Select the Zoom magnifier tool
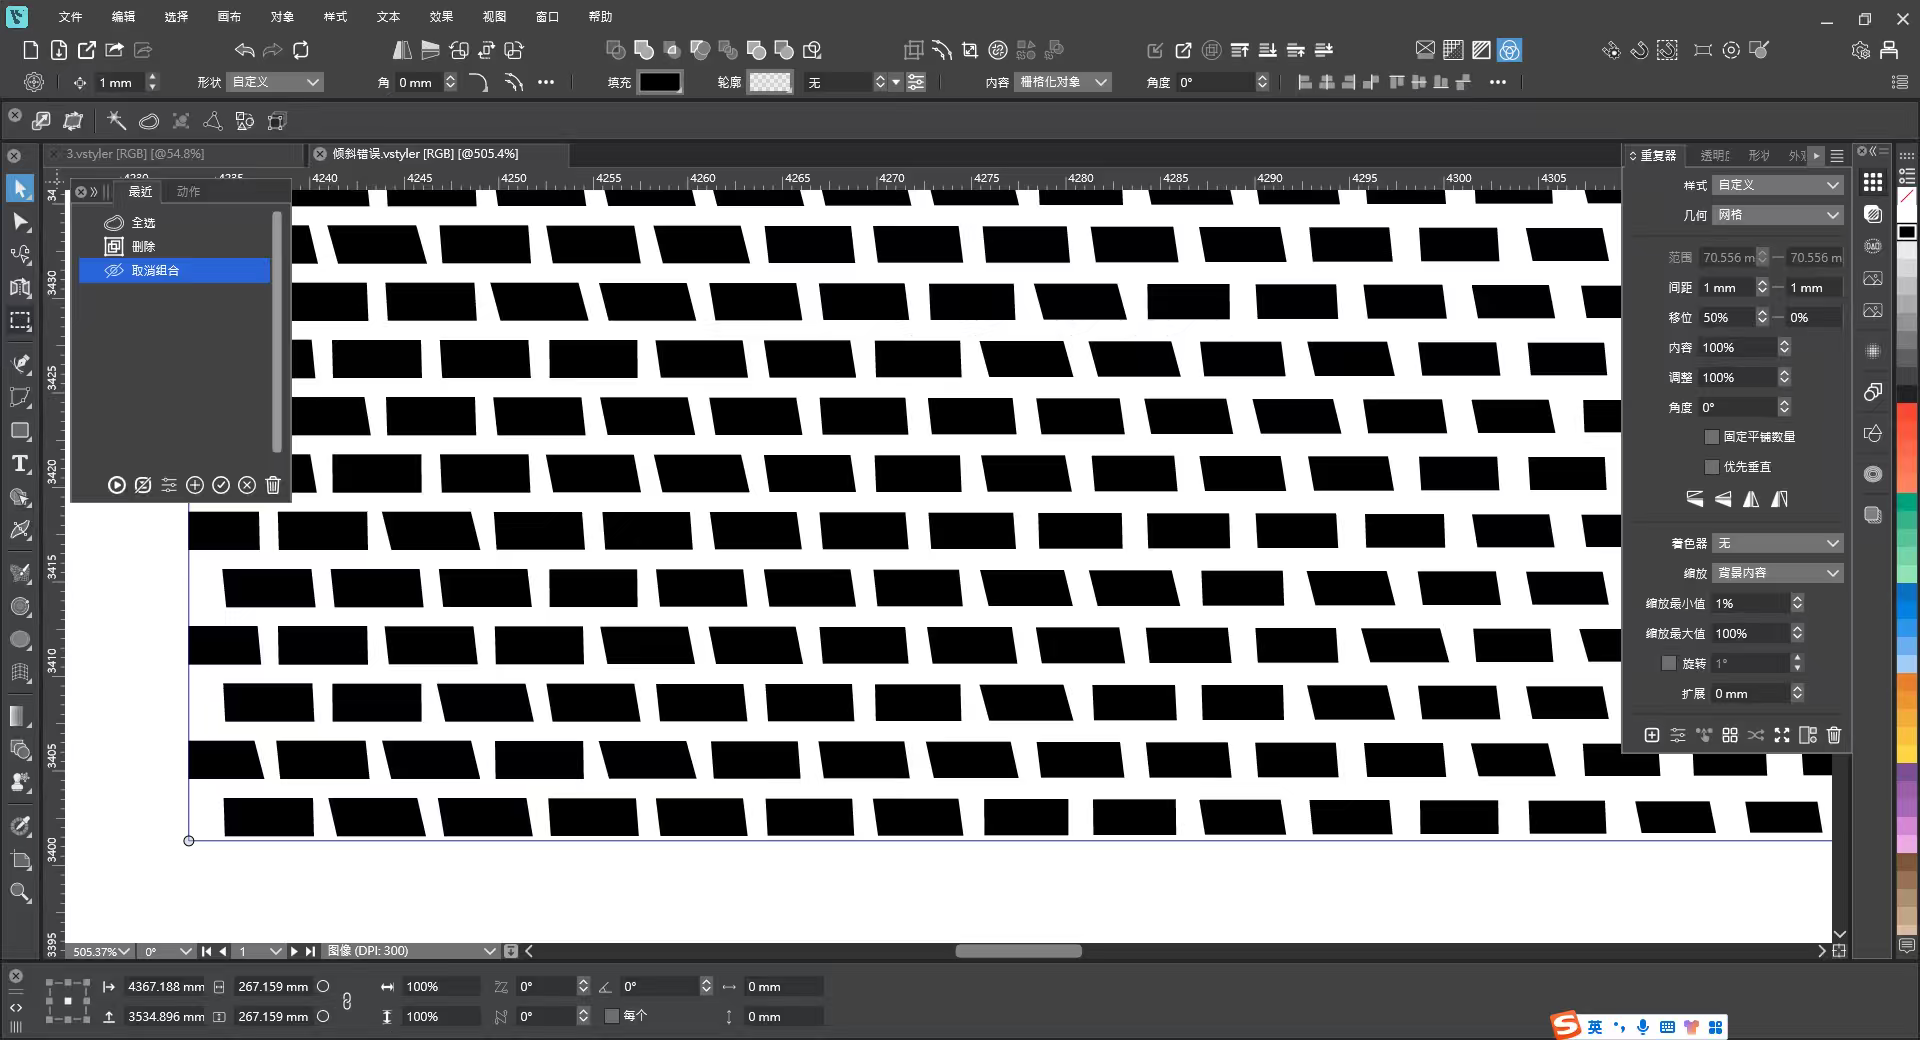1920x1040 pixels. (x=20, y=892)
